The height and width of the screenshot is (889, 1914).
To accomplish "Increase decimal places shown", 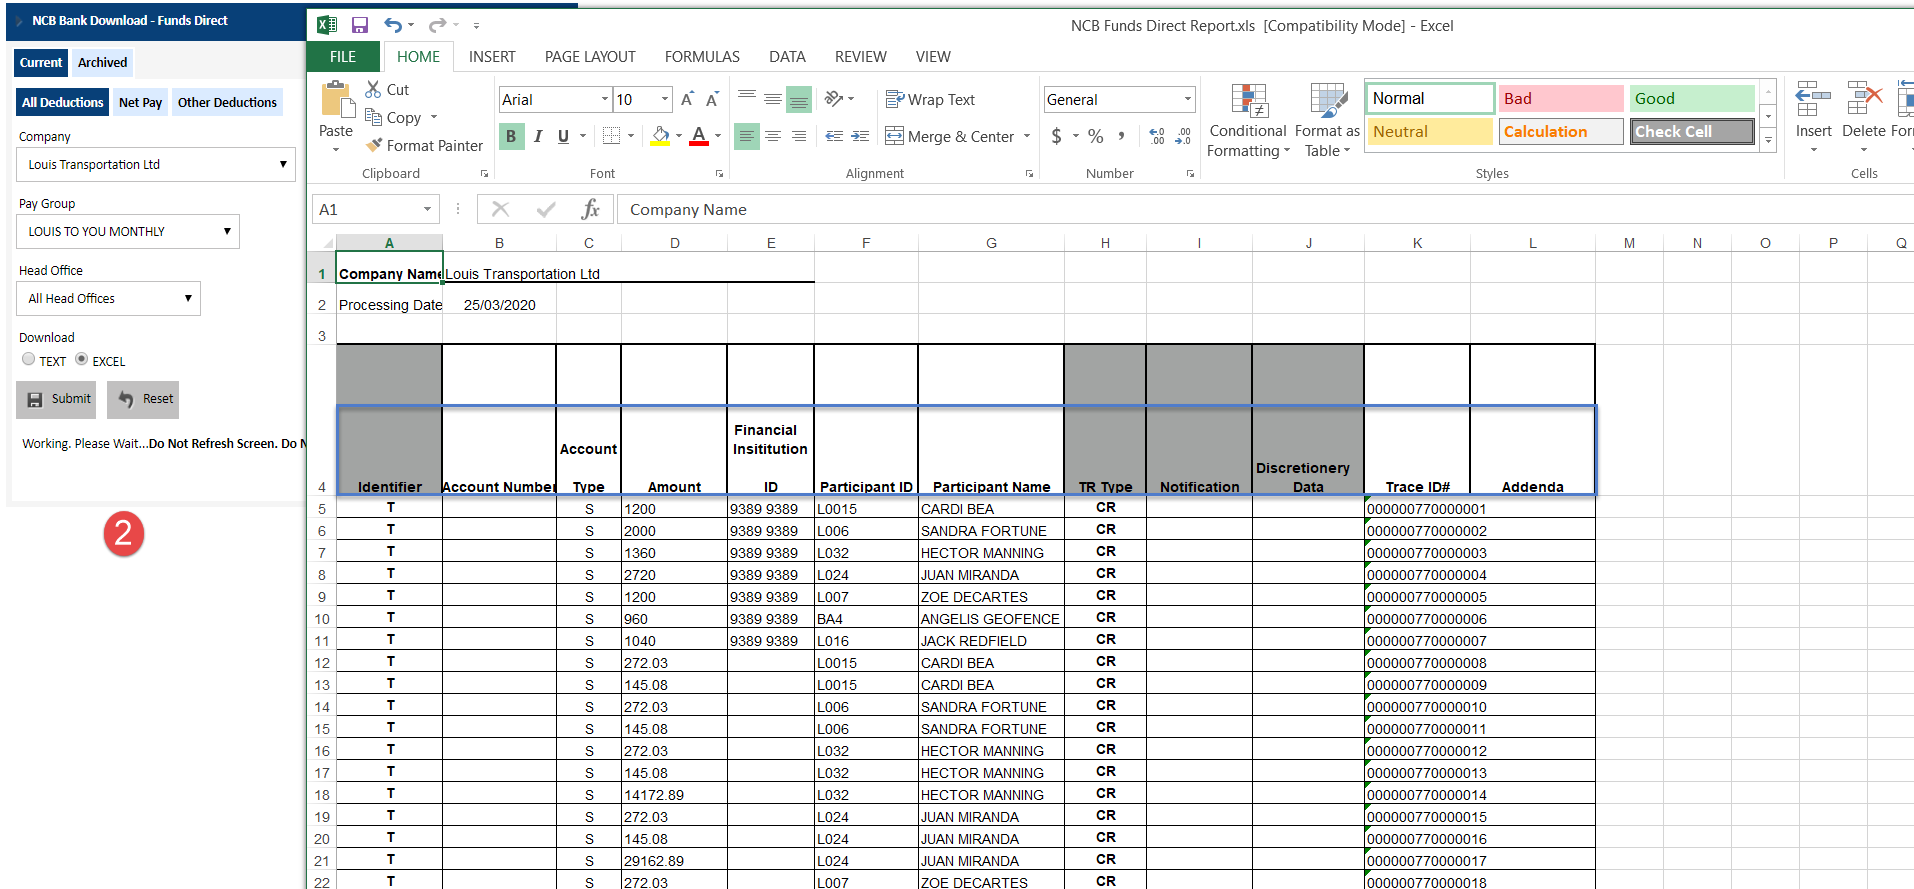I will (1157, 136).
